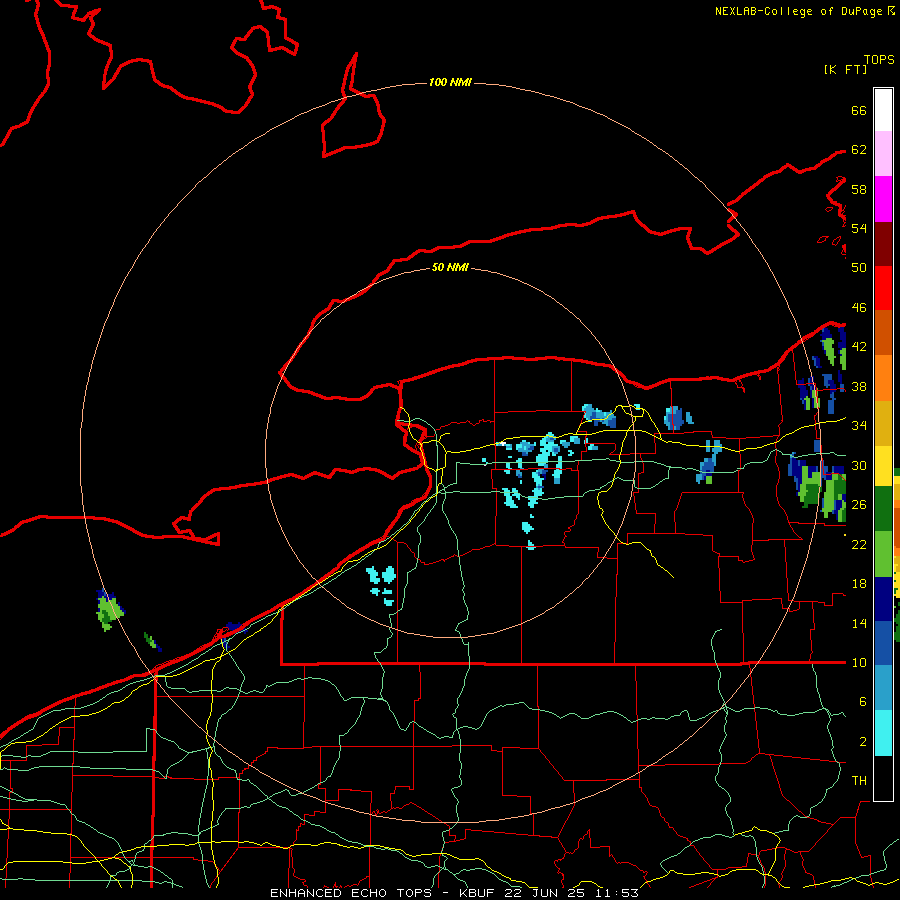Click the "2" scale label

(x=862, y=742)
